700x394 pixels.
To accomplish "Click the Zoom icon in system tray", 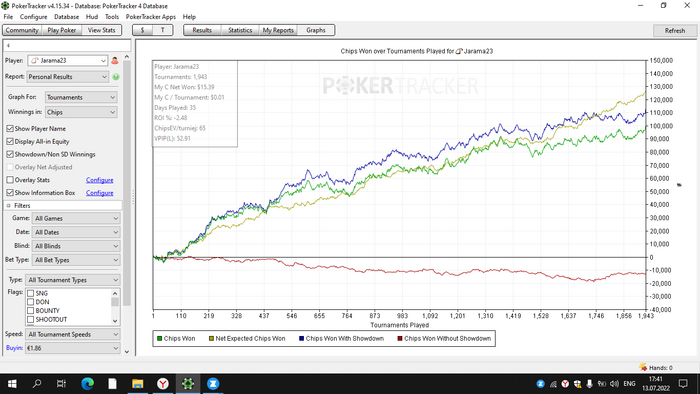I will (x=540, y=384).
